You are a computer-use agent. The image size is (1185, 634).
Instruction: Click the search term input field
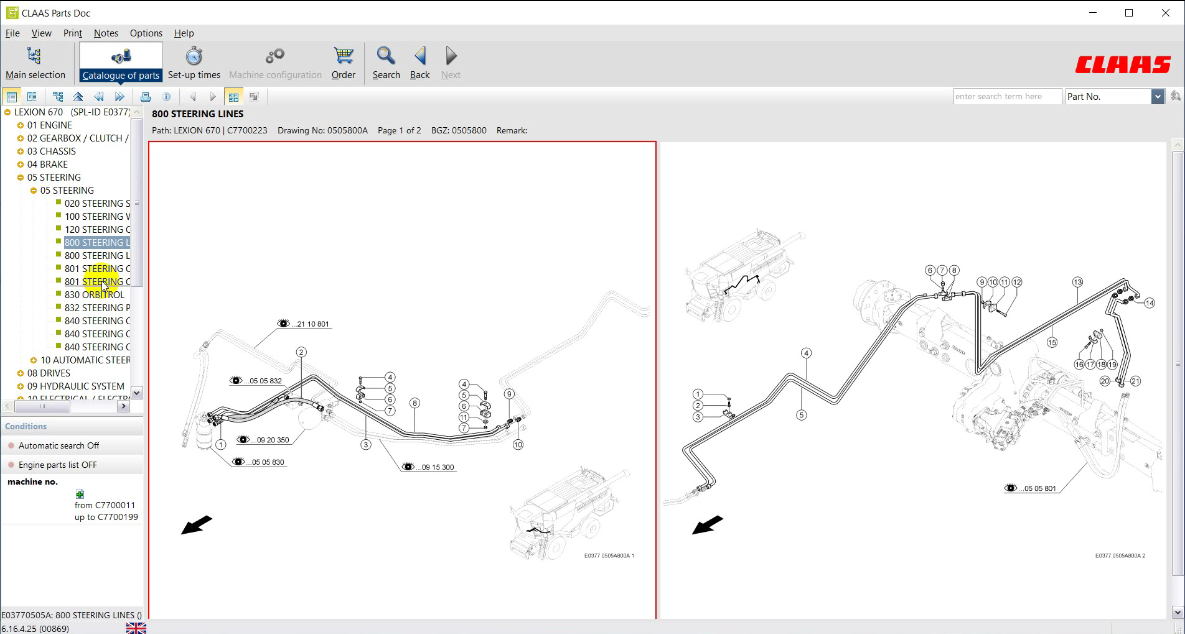pyautogui.click(x=1007, y=97)
